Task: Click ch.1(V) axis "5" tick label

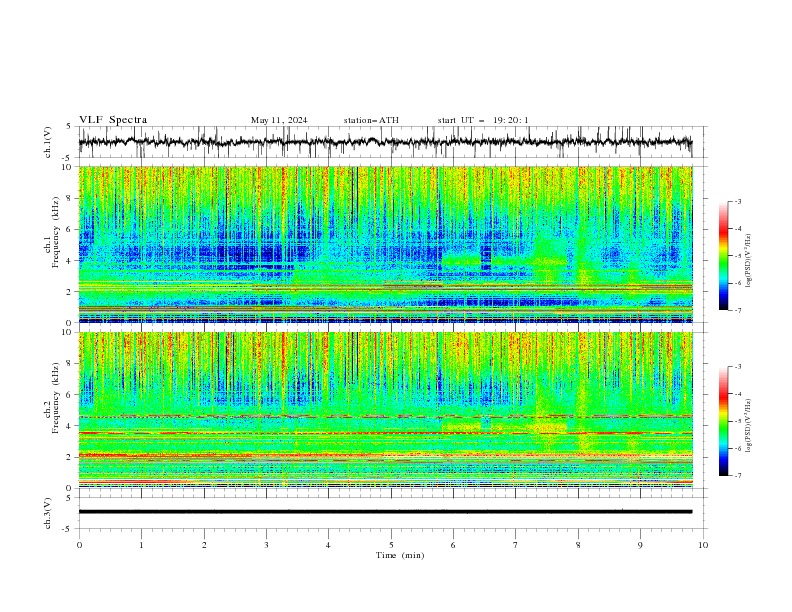Action: [70, 126]
